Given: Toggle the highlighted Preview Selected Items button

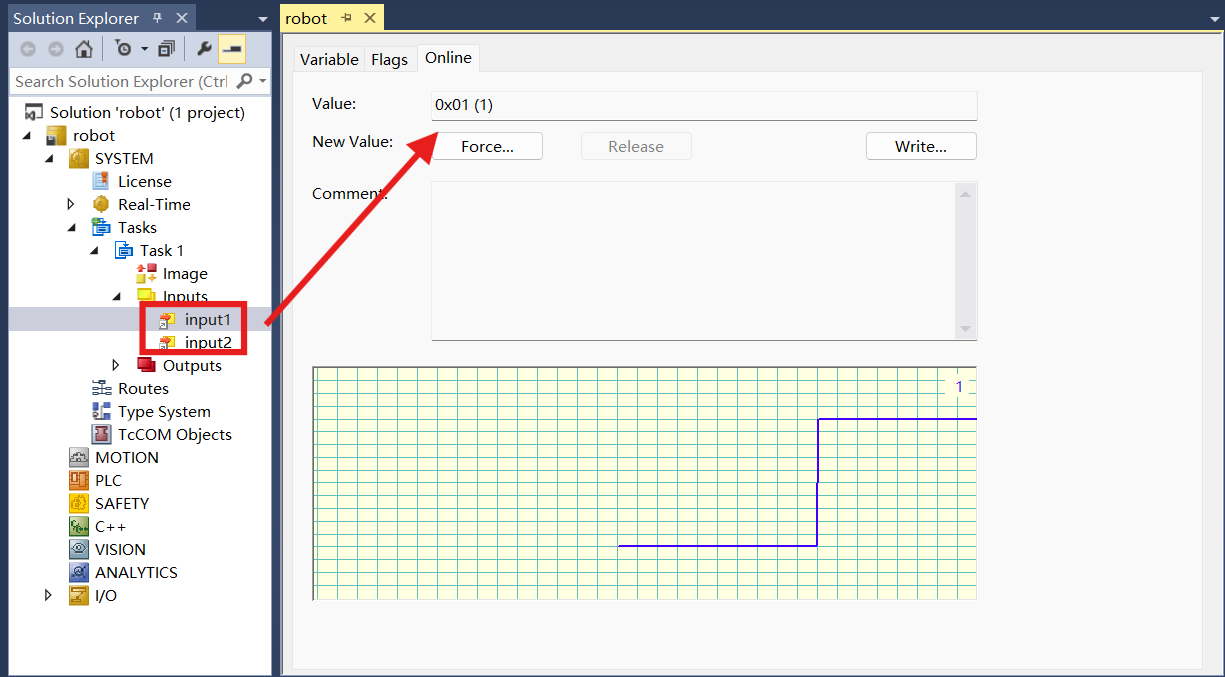Looking at the screenshot, I should (232, 49).
